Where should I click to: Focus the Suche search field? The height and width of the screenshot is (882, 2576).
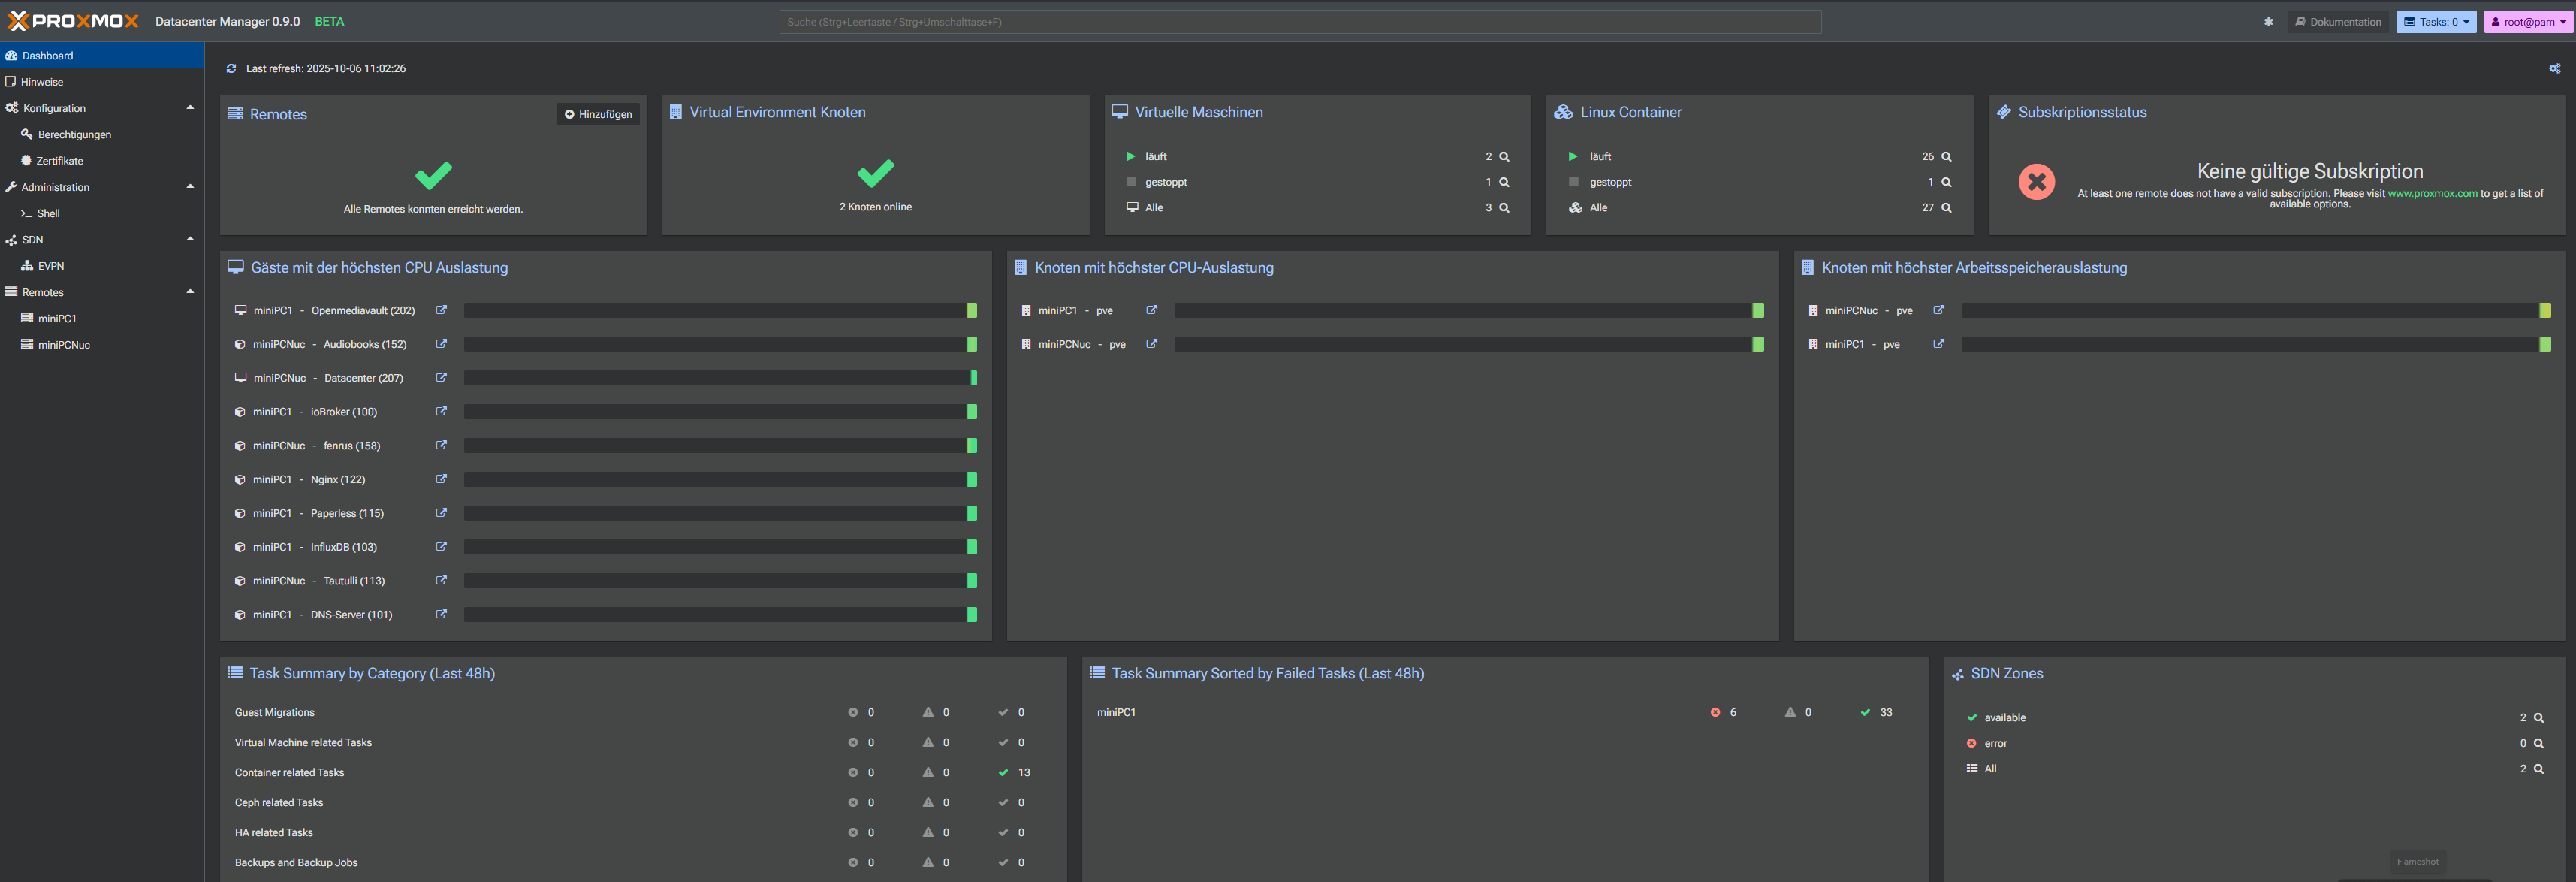point(1299,22)
